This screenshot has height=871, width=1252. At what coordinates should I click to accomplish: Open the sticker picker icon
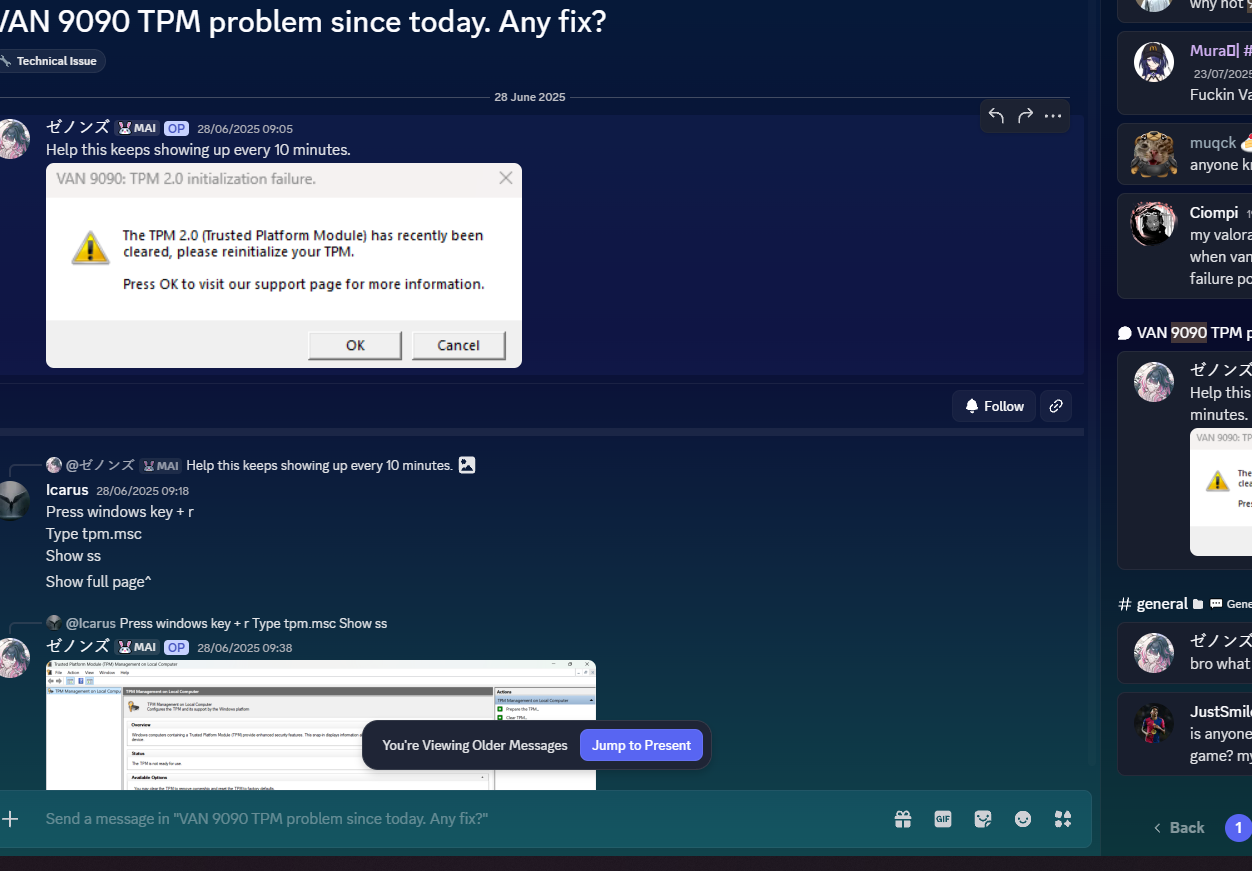(983, 819)
